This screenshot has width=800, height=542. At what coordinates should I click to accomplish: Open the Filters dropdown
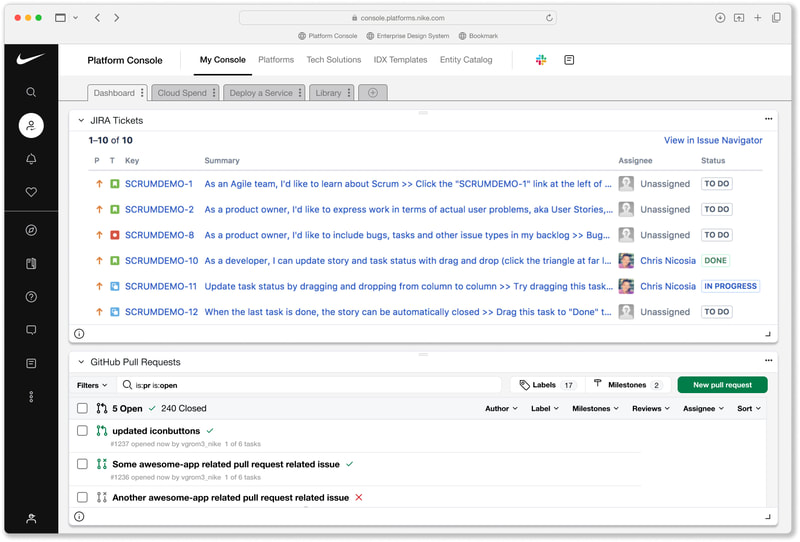92,385
